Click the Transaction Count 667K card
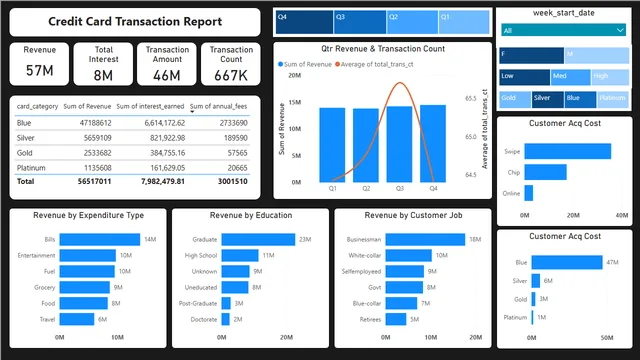This screenshot has height=360, width=640. point(231,64)
